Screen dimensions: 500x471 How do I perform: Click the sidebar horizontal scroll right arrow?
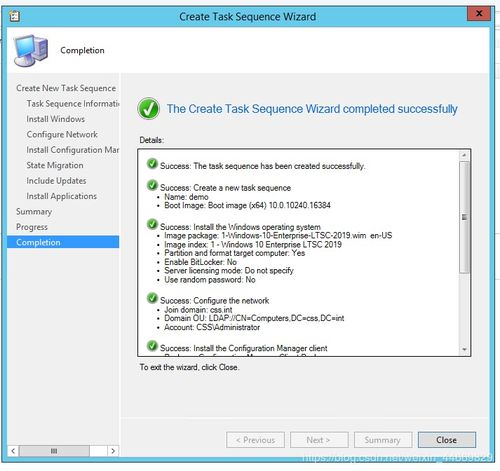point(113,451)
